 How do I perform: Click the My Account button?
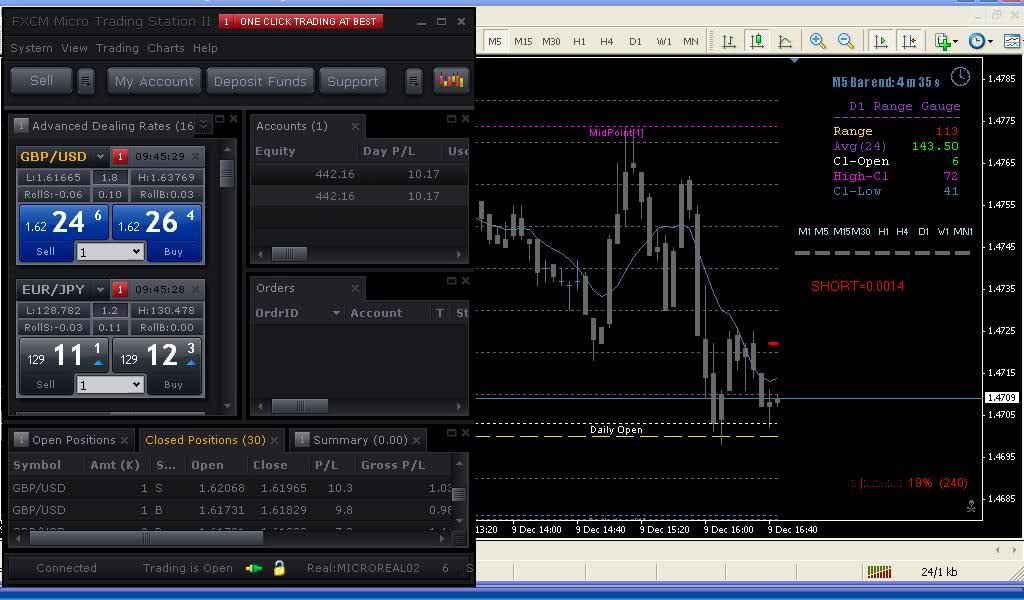(153, 81)
